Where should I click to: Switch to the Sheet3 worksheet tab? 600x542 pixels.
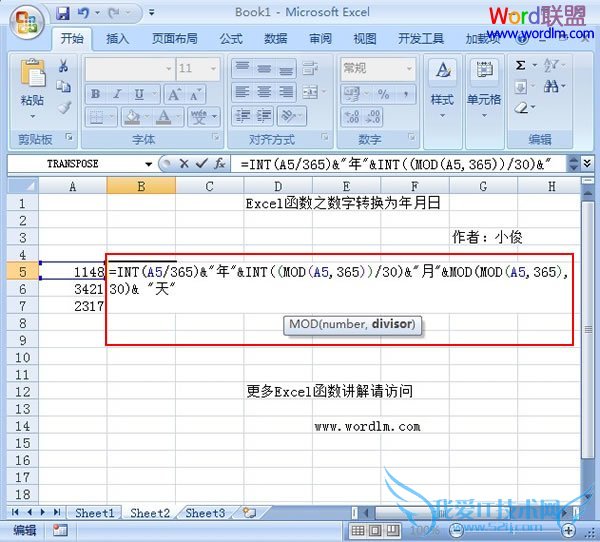click(205, 513)
